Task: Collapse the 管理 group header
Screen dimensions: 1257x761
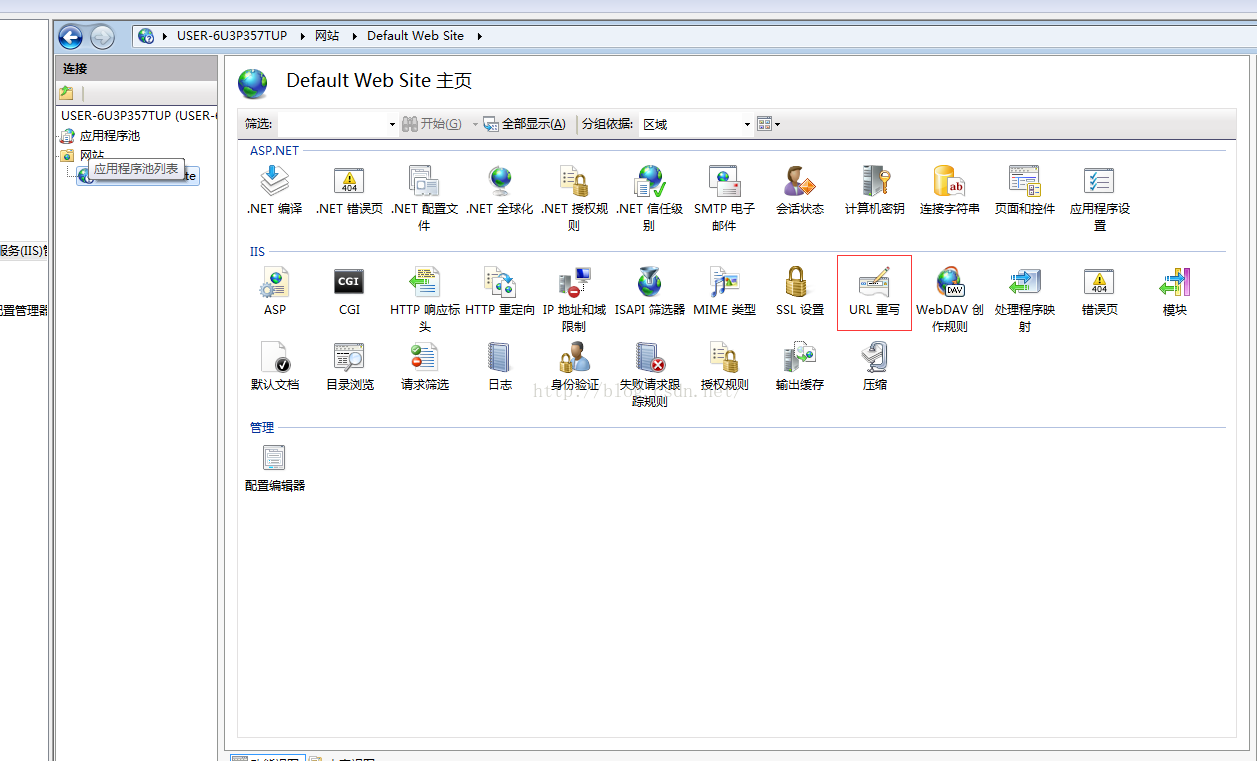Action: pos(261,427)
